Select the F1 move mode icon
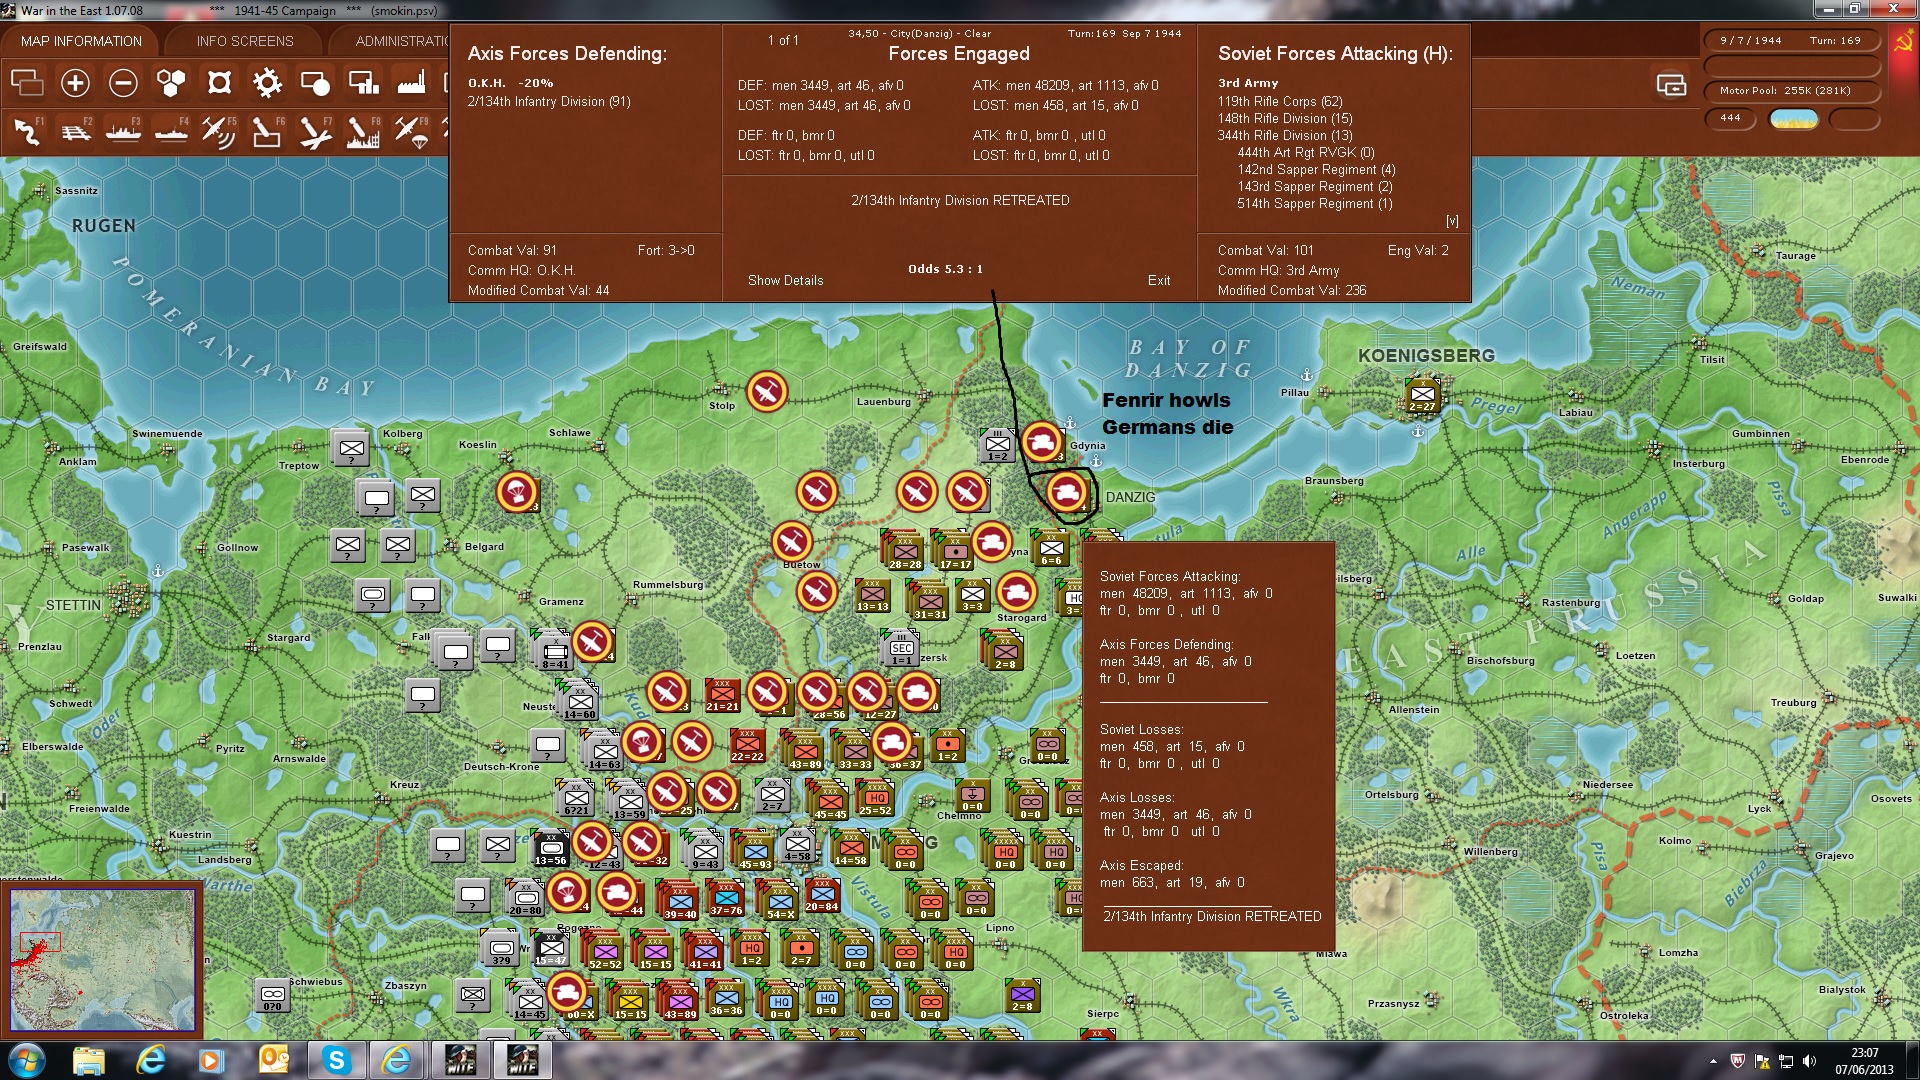 [27, 131]
